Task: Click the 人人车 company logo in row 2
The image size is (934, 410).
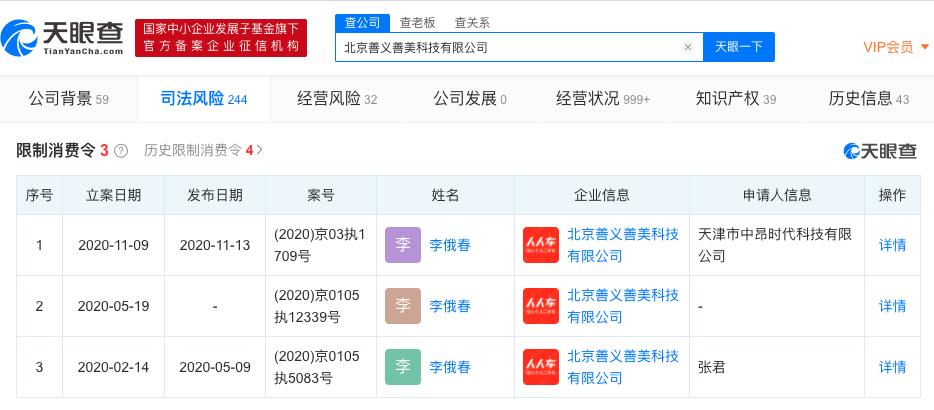Action: click(x=541, y=306)
